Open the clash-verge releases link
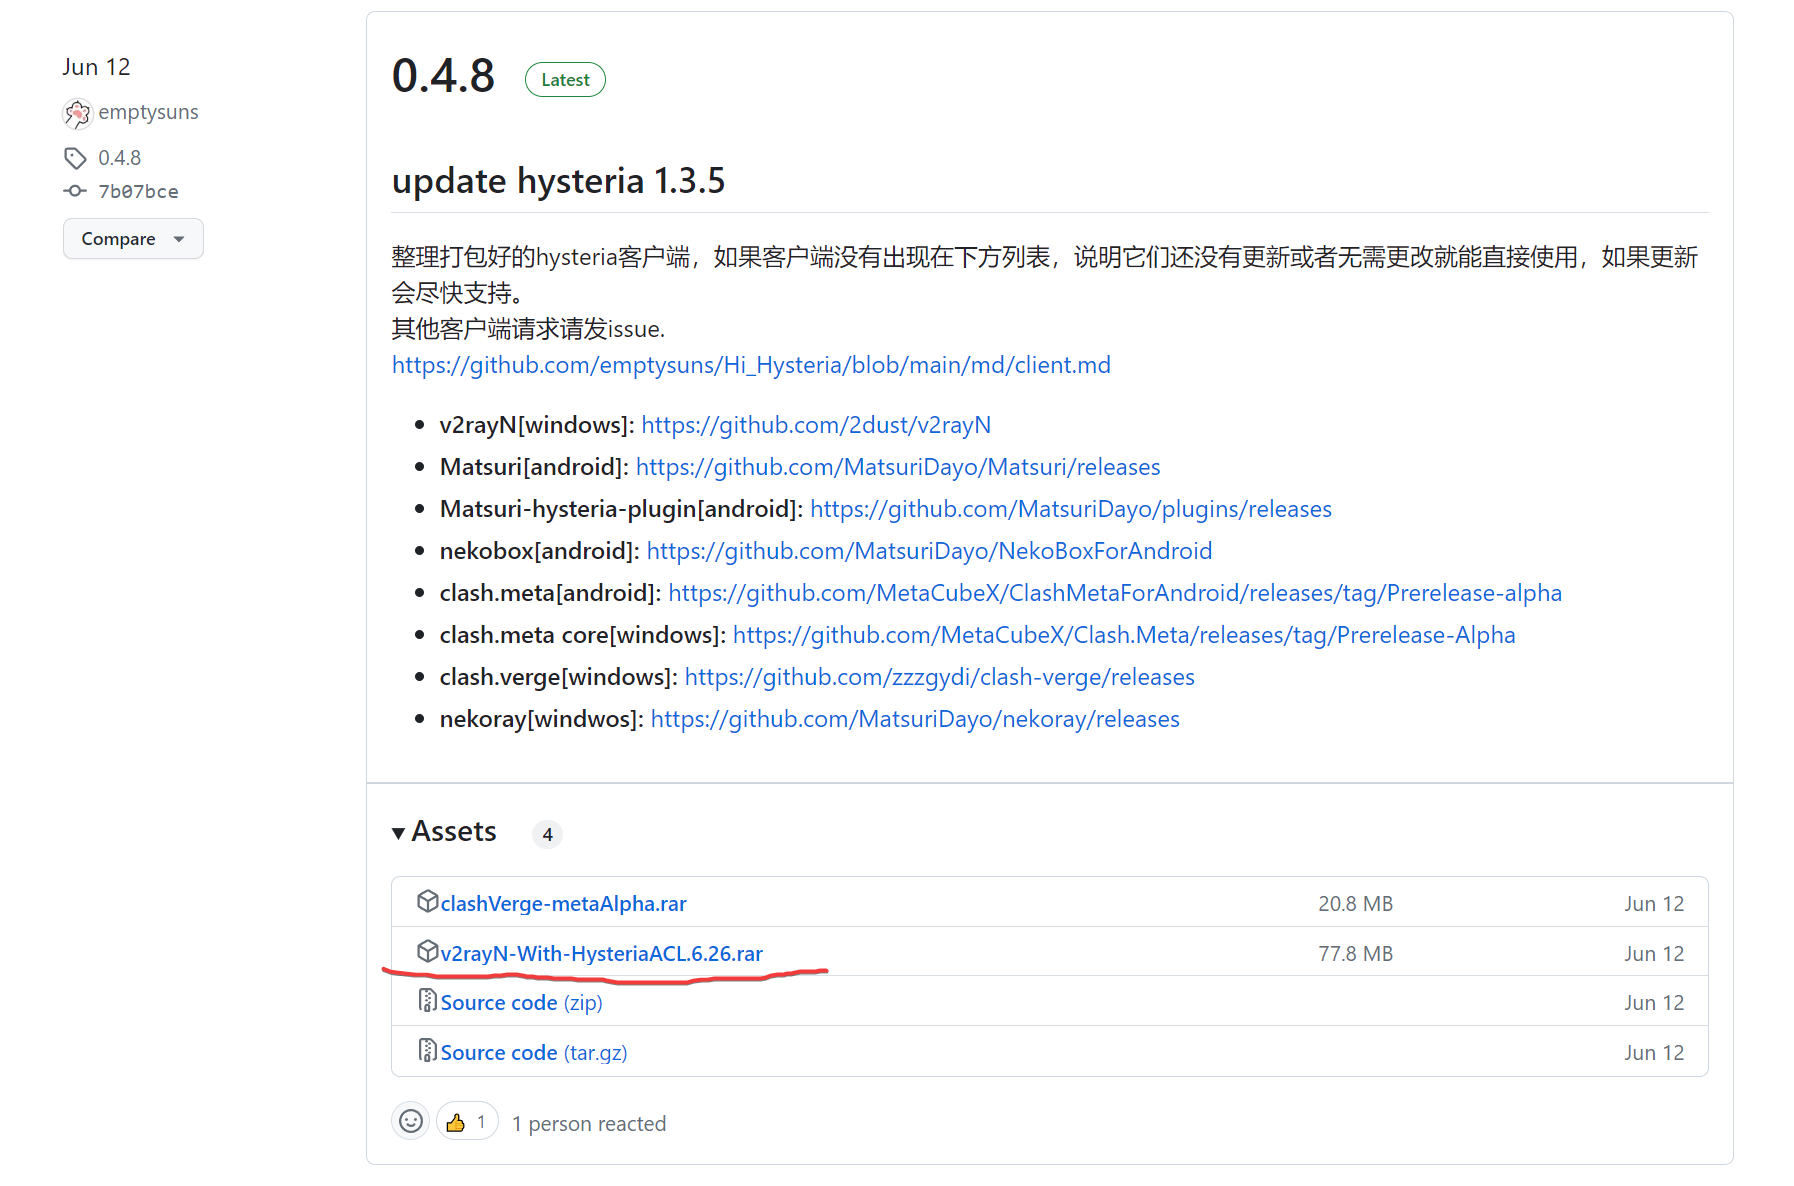Viewport: 1794px width, 1186px height. (x=939, y=677)
